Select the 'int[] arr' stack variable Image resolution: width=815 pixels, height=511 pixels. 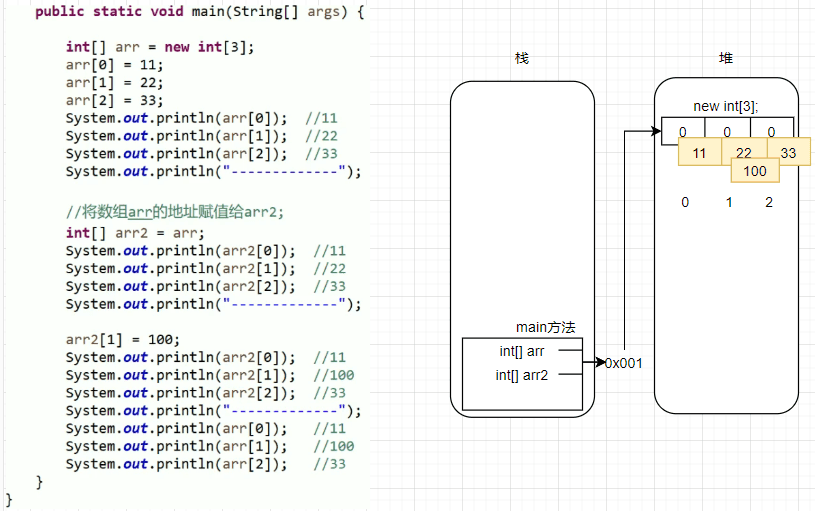tap(522, 351)
